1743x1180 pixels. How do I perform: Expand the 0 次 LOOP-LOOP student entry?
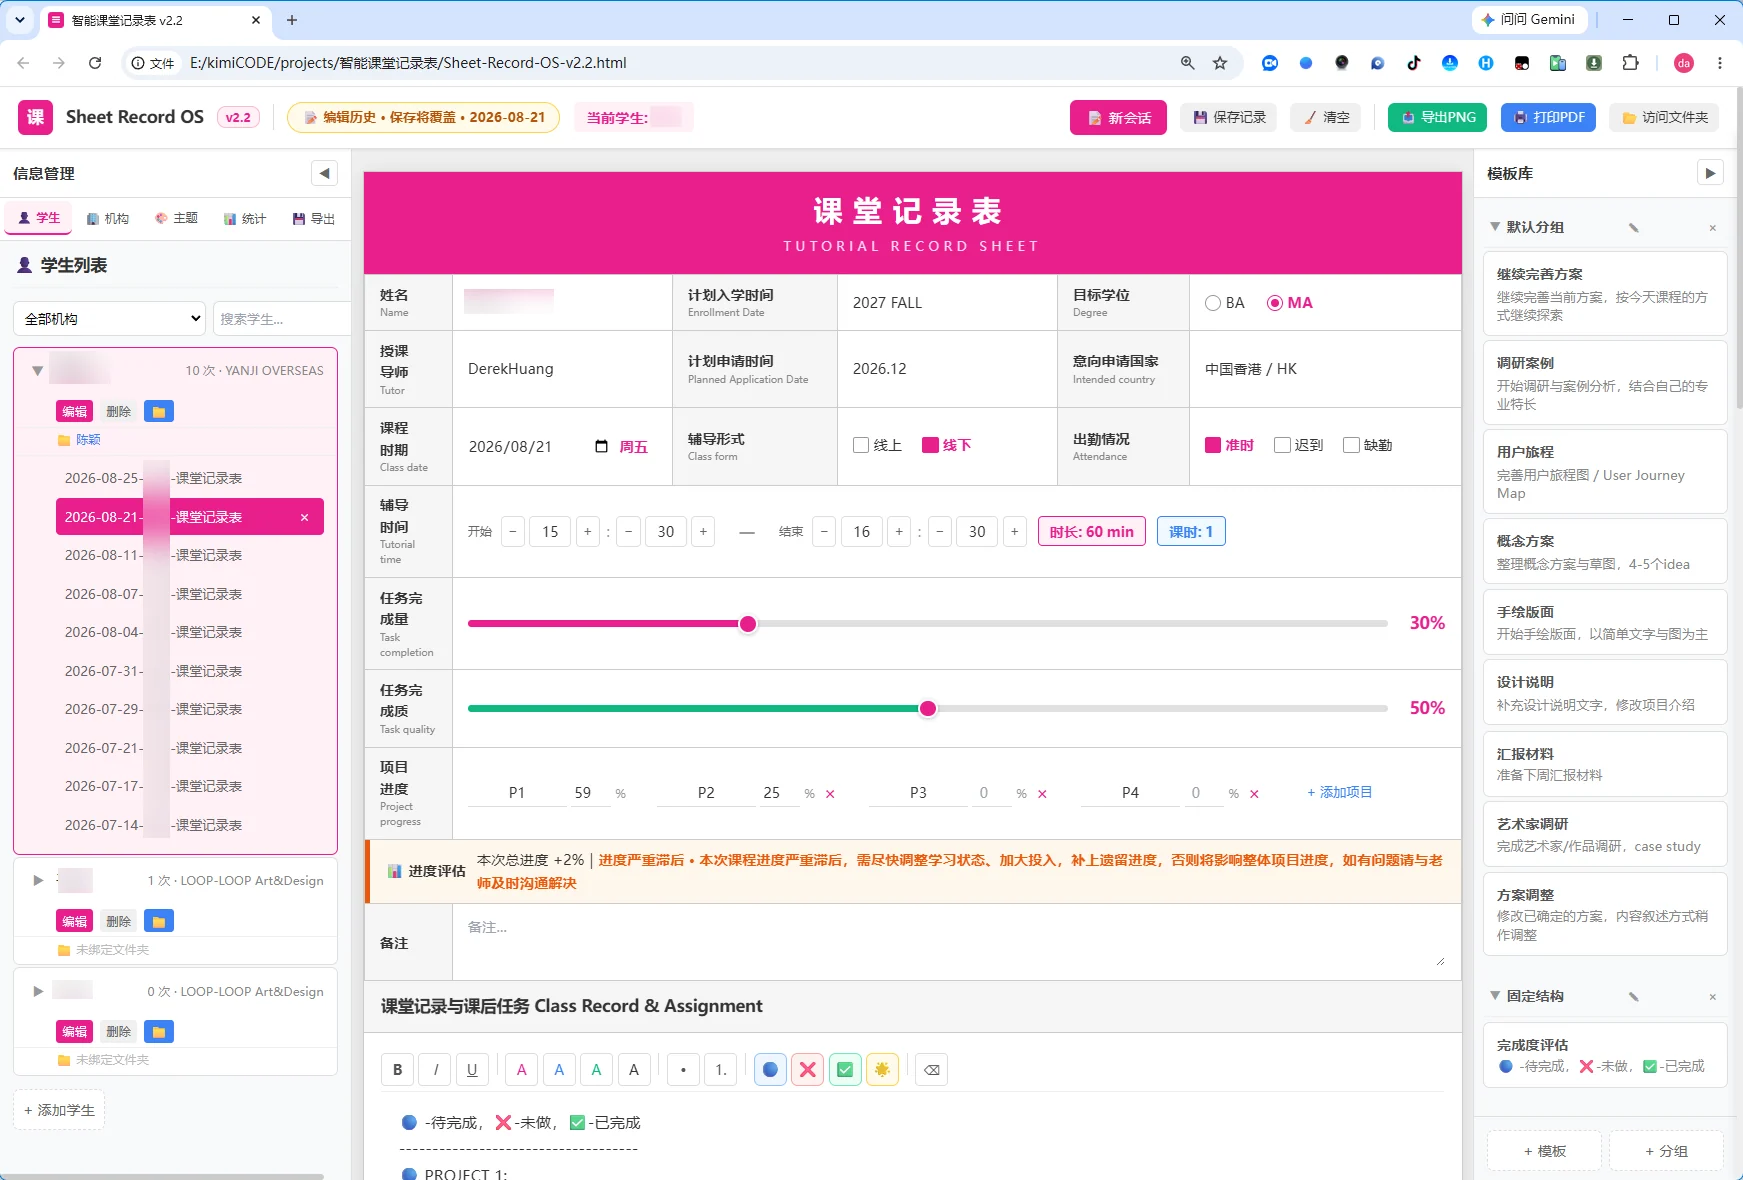38,991
